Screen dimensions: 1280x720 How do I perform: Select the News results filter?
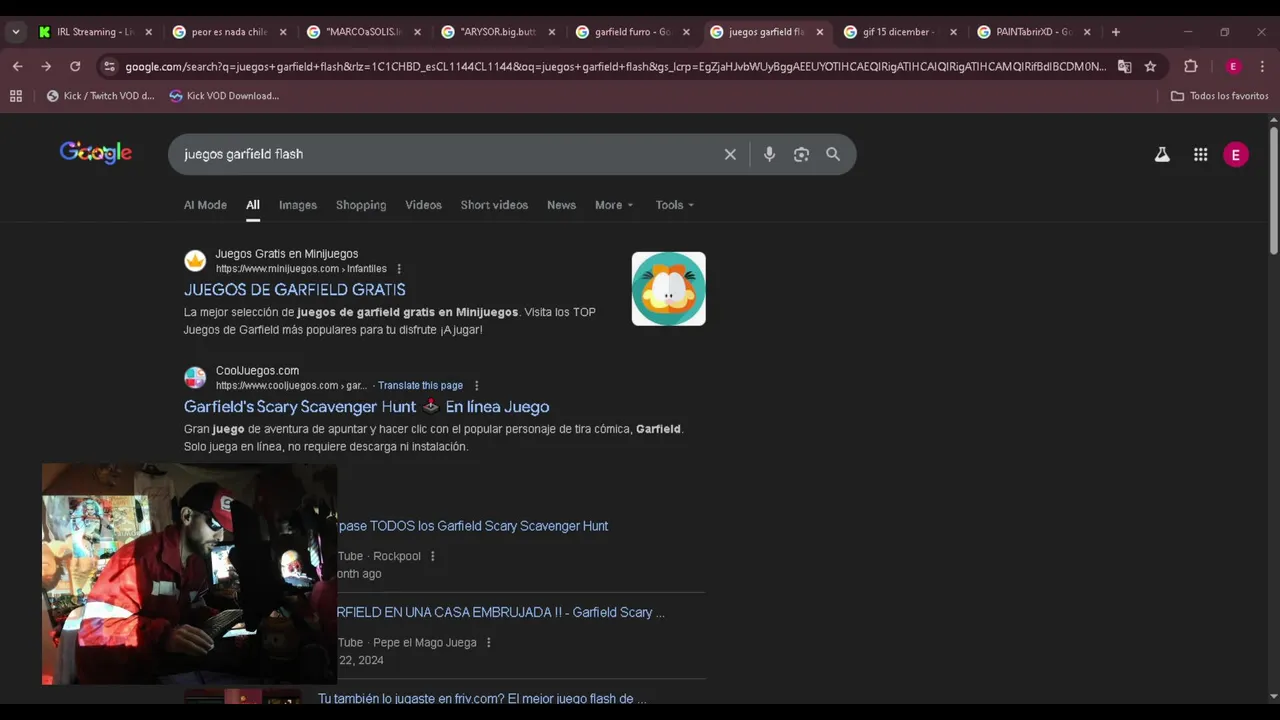pos(561,205)
